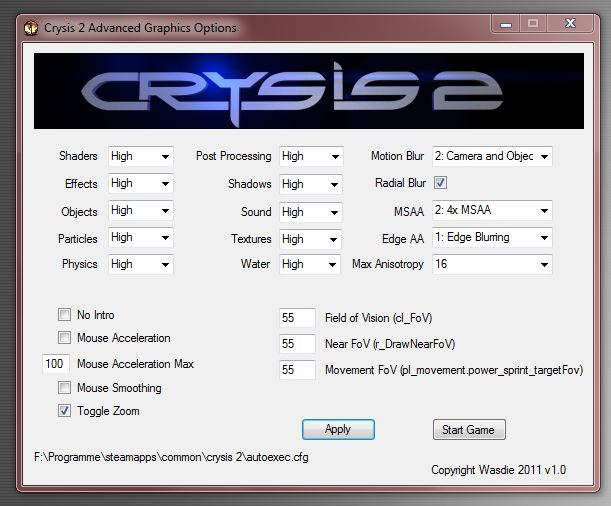
Task: Disable the Radial Blur checkbox
Action: (x=440, y=183)
